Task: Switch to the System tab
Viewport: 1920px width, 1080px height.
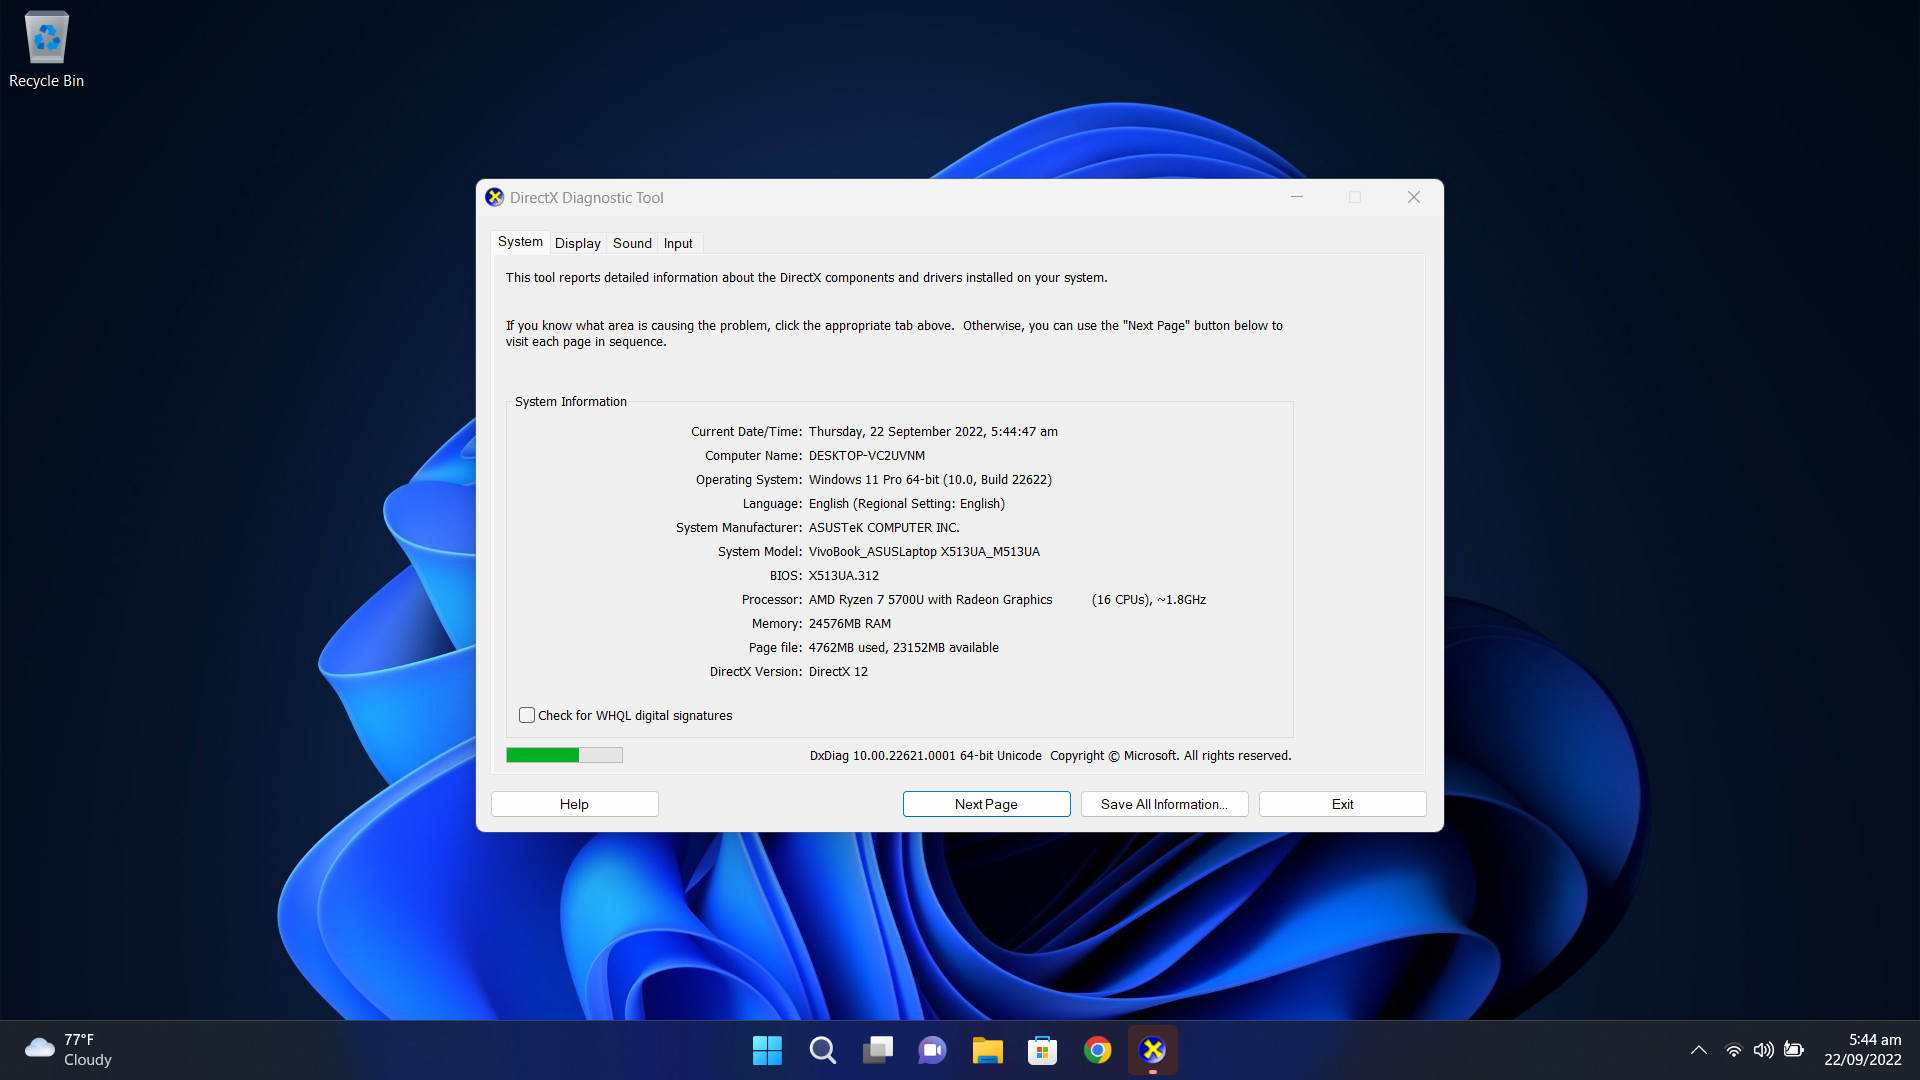Action: click(x=520, y=242)
